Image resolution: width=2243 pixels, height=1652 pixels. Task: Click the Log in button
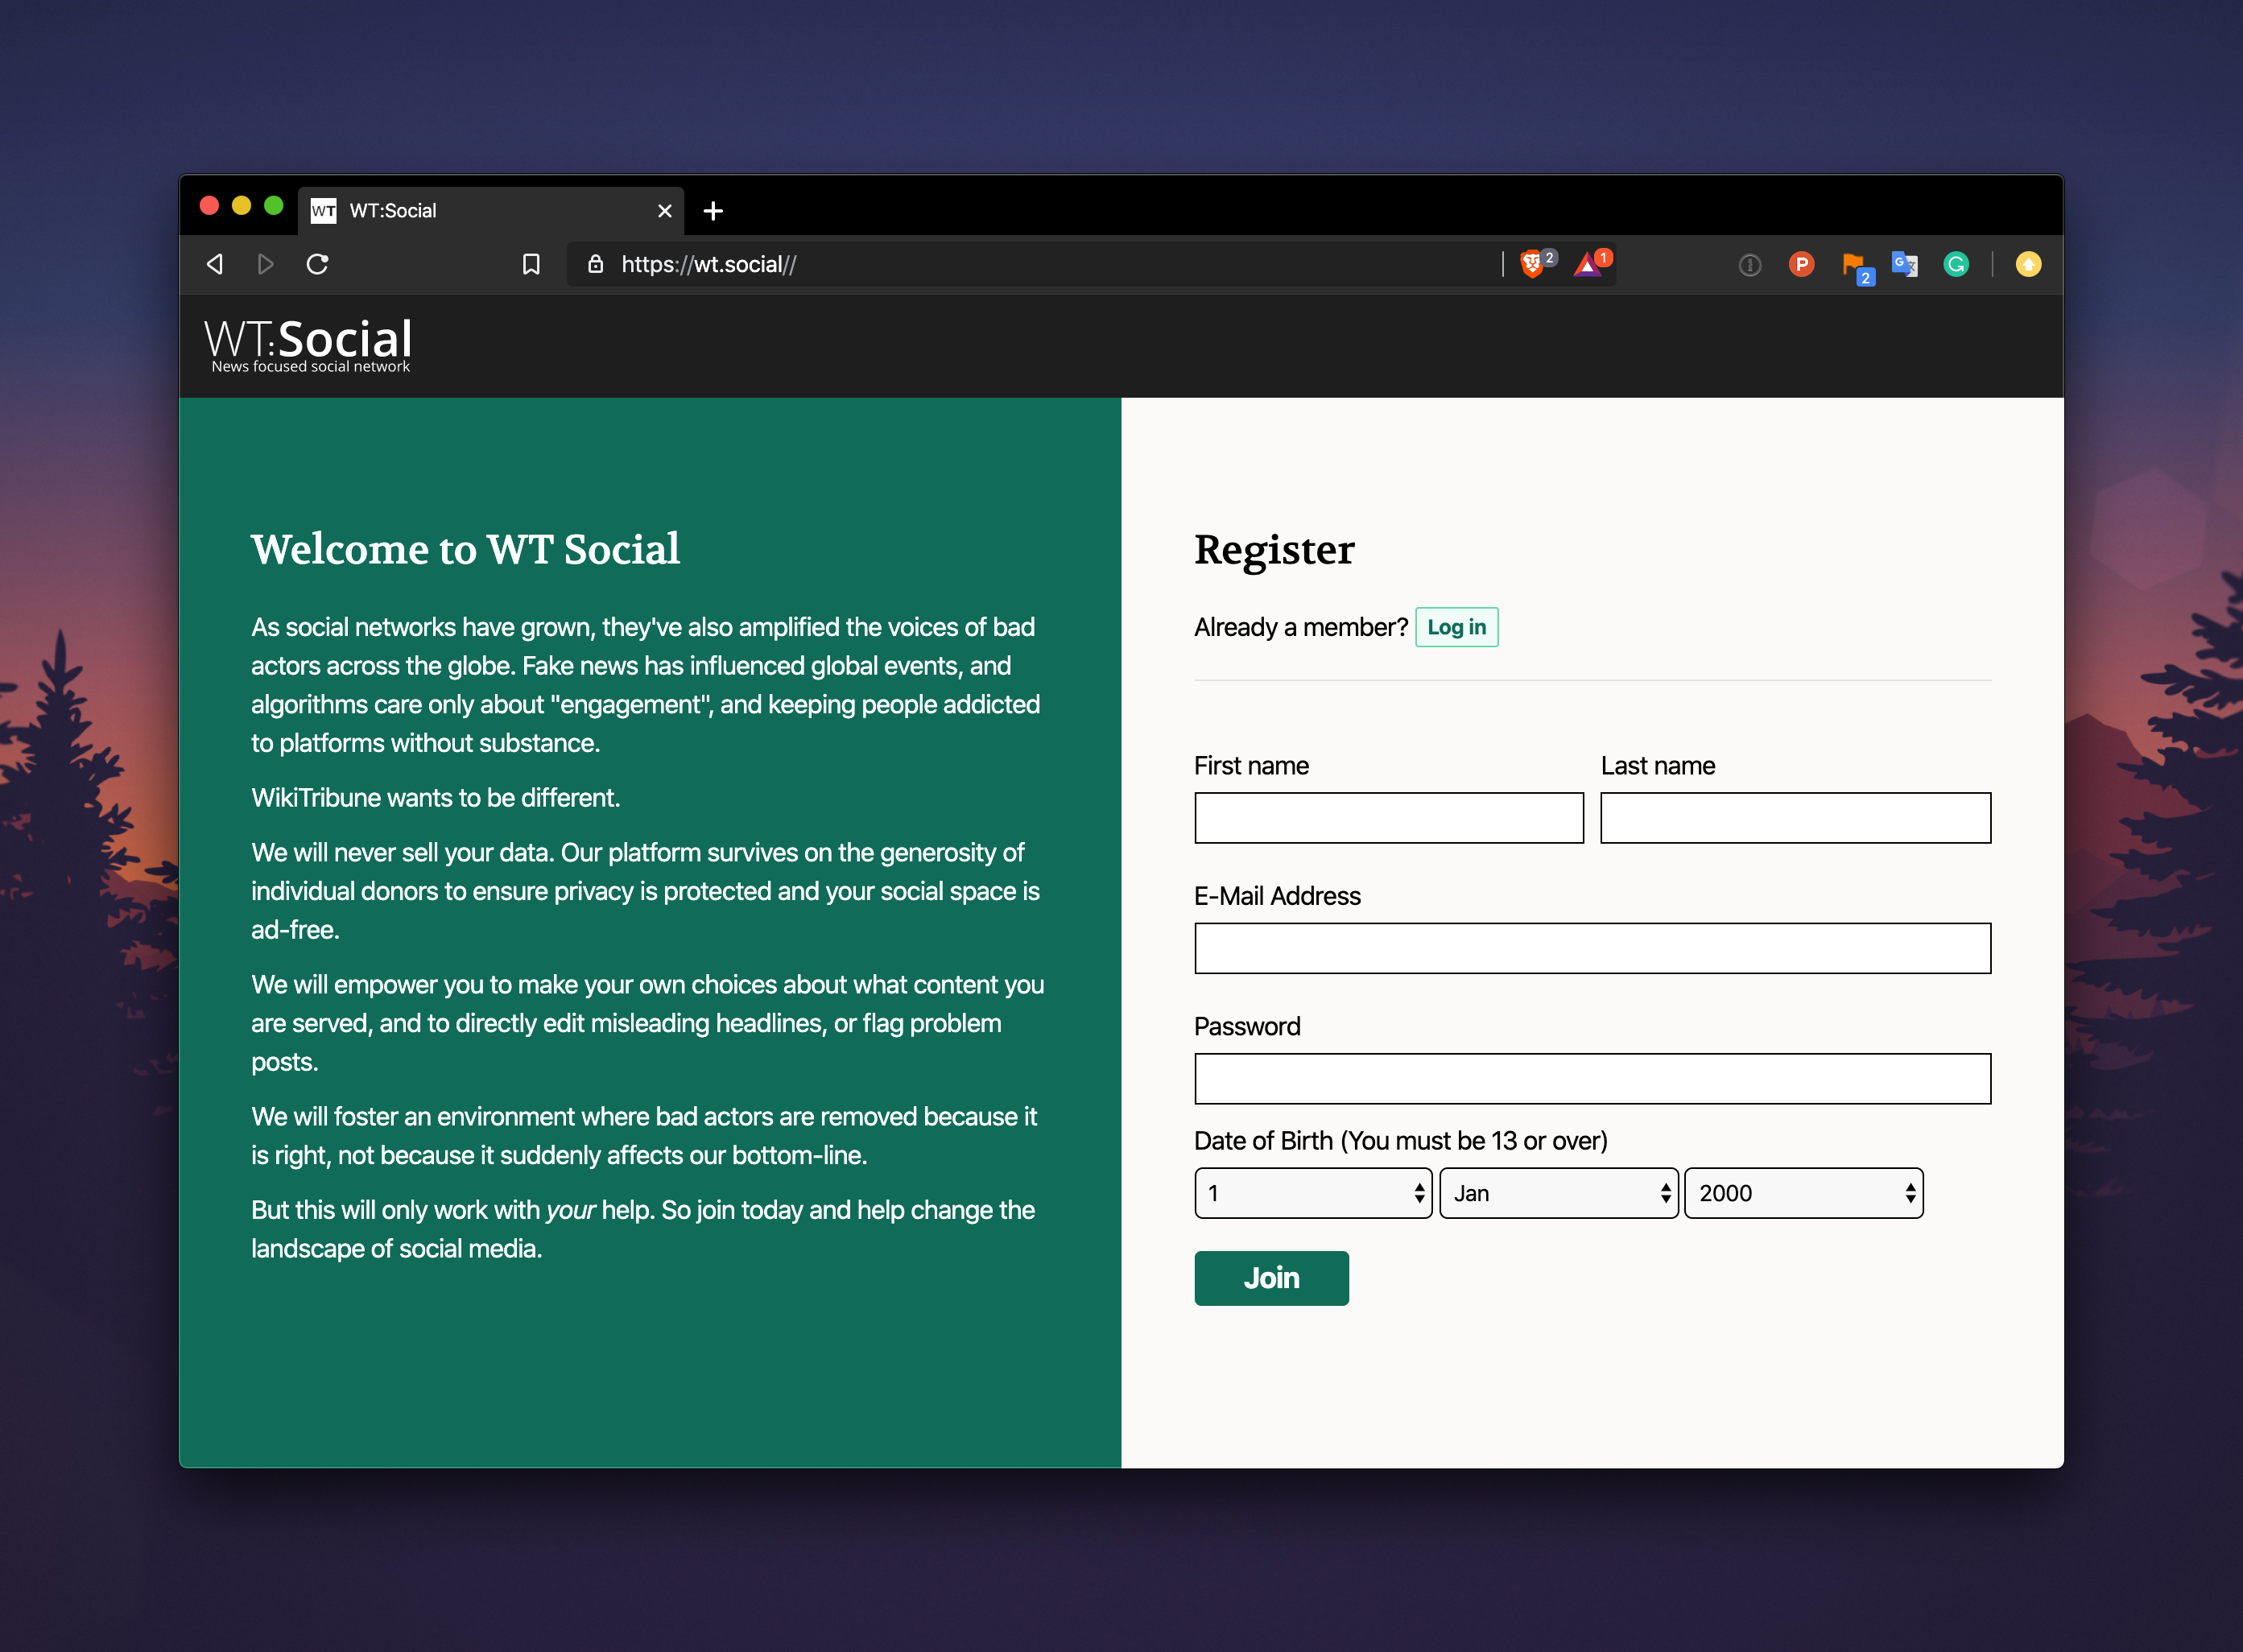(1456, 627)
